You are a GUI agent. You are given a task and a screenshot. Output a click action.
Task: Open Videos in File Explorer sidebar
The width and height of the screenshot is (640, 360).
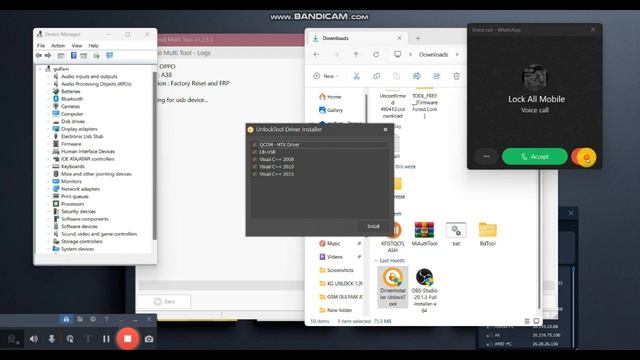[x=331, y=257]
